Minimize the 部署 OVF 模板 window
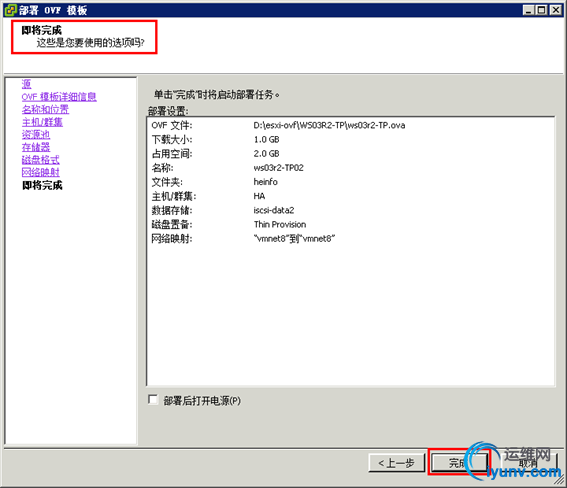Viewport: 567px width, 488px height. click(529, 10)
